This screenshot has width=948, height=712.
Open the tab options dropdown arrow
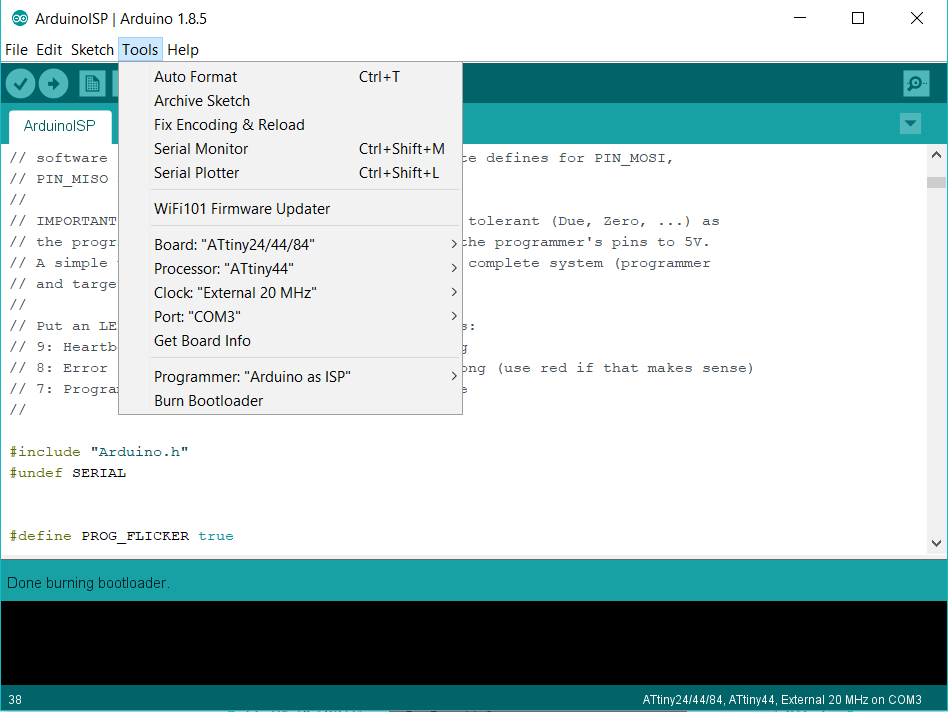(910, 124)
